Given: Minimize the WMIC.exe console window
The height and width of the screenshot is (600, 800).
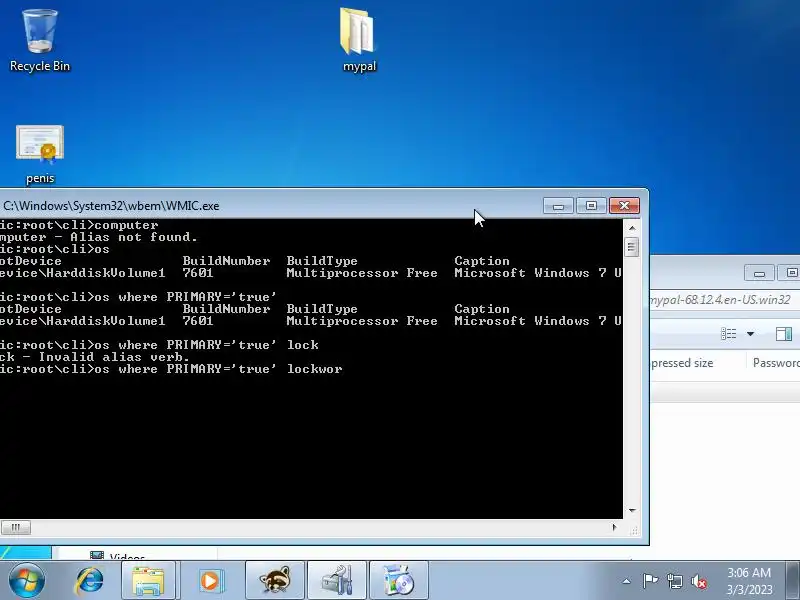Looking at the screenshot, I should pos(559,206).
